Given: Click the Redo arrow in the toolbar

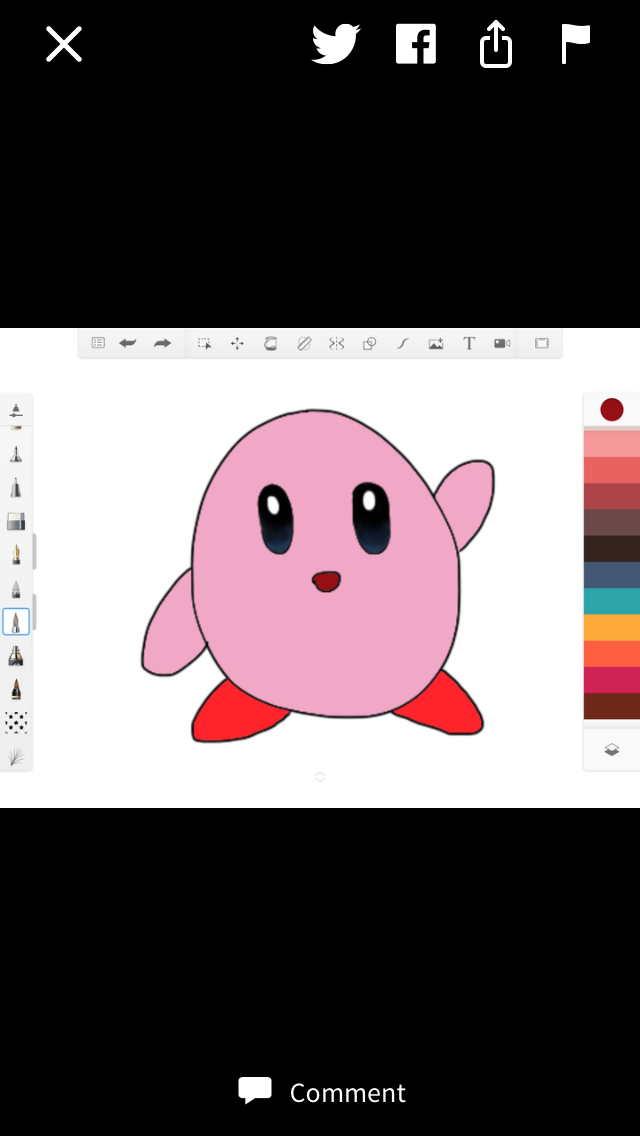Looking at the screenshot, I should (x=162, y=343).
